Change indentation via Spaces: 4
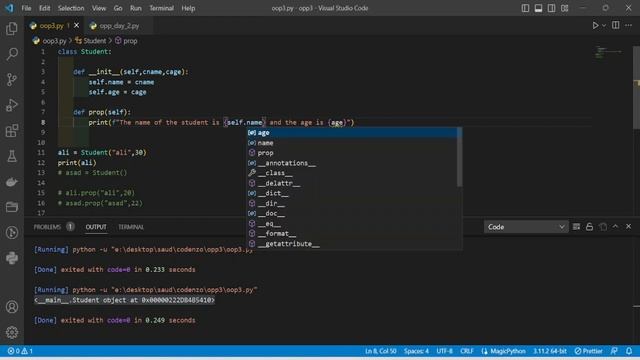Image resolution: width=640 pixels, height=360 pixels. click(x=416, y=351)
